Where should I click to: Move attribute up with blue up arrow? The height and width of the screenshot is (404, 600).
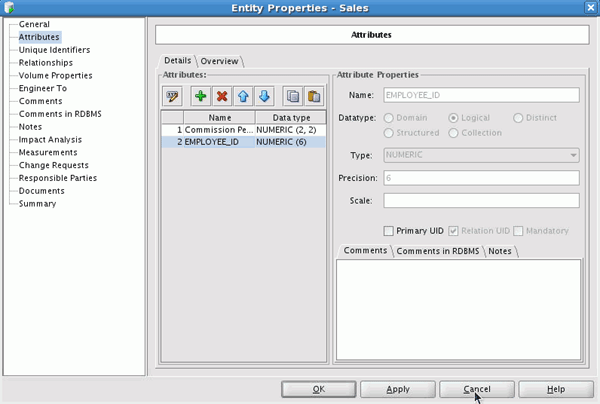[x=243, y=96]
